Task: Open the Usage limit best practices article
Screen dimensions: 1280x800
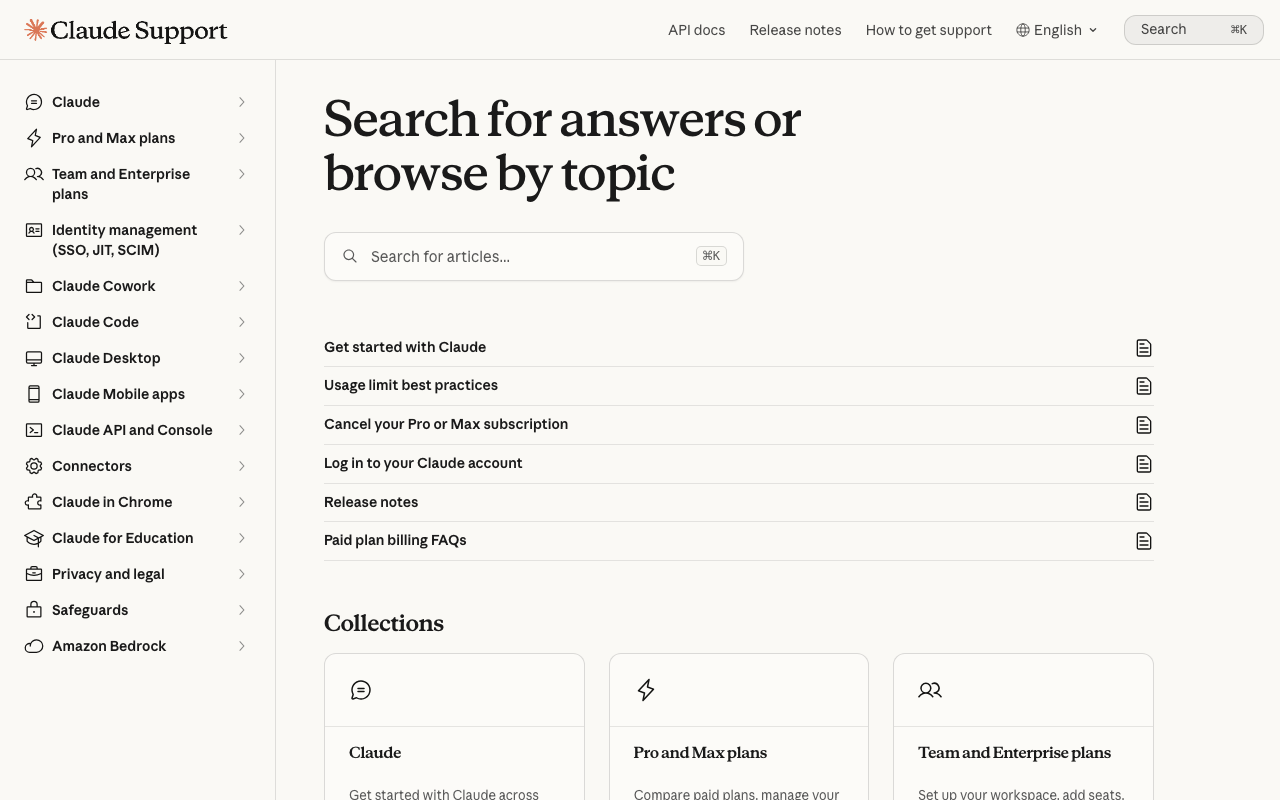Action: point(739,386)
